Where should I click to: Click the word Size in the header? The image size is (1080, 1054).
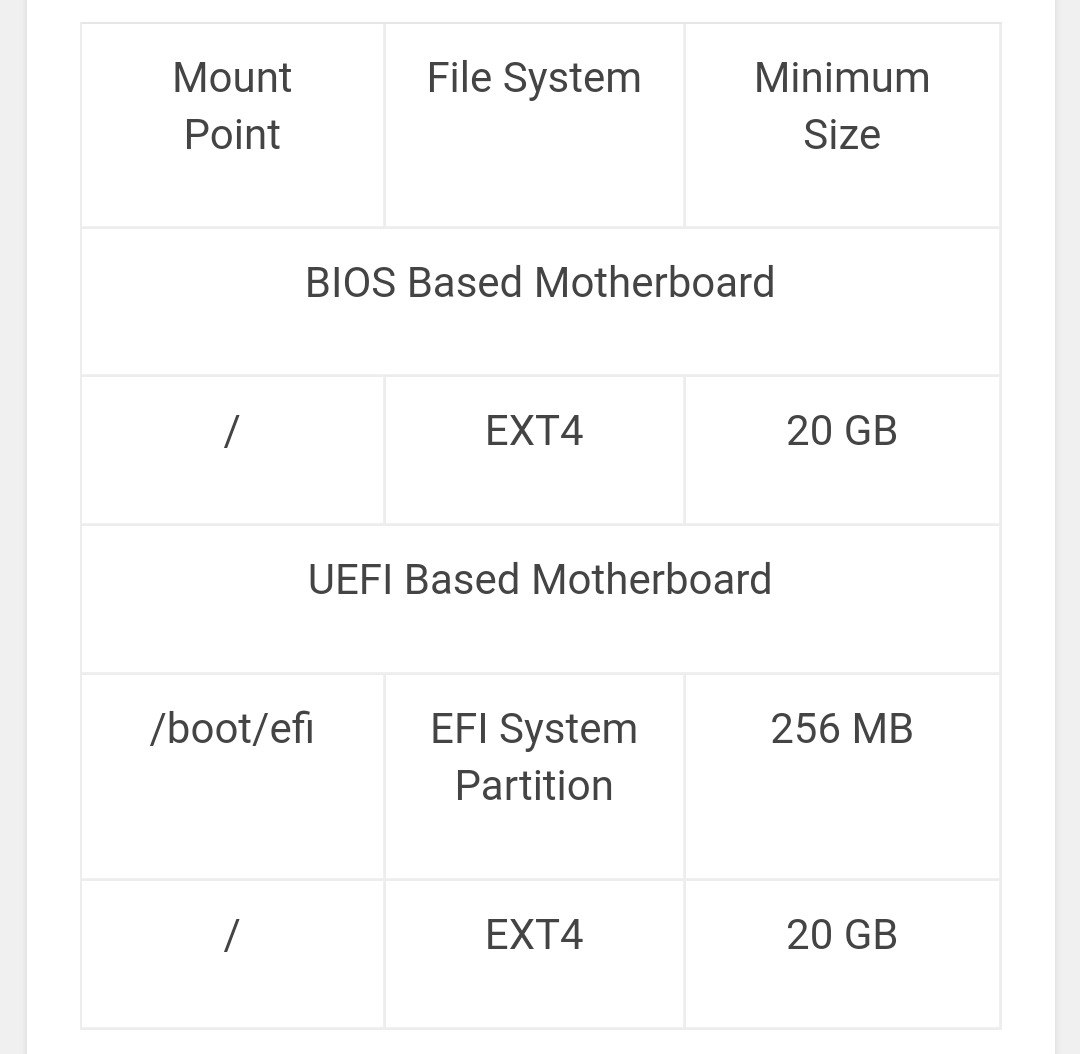click(x=842, y=135)
